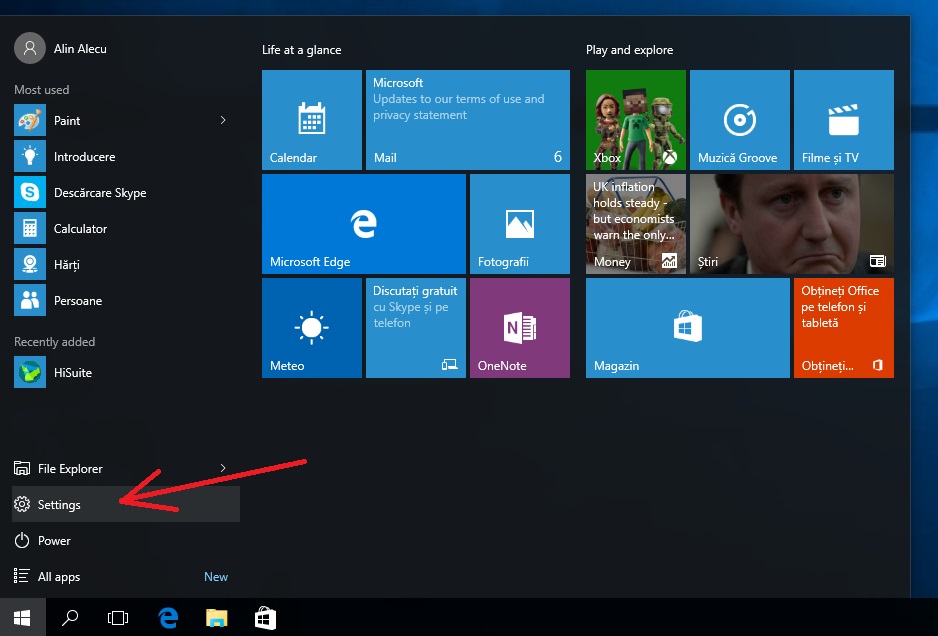
Task: Click the user avatar picture
Action: pos(30,48)
